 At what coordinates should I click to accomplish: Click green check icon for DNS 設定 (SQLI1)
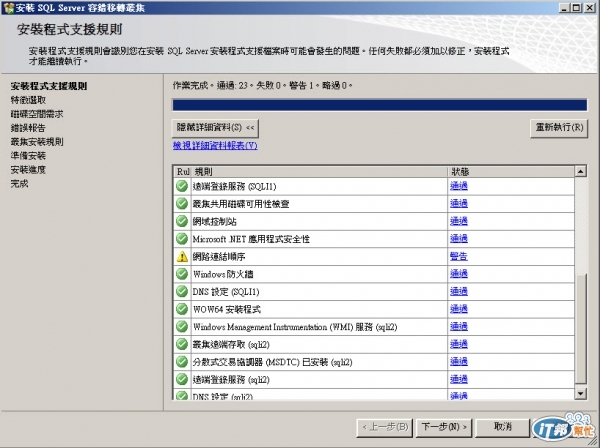tap(182, 292)
